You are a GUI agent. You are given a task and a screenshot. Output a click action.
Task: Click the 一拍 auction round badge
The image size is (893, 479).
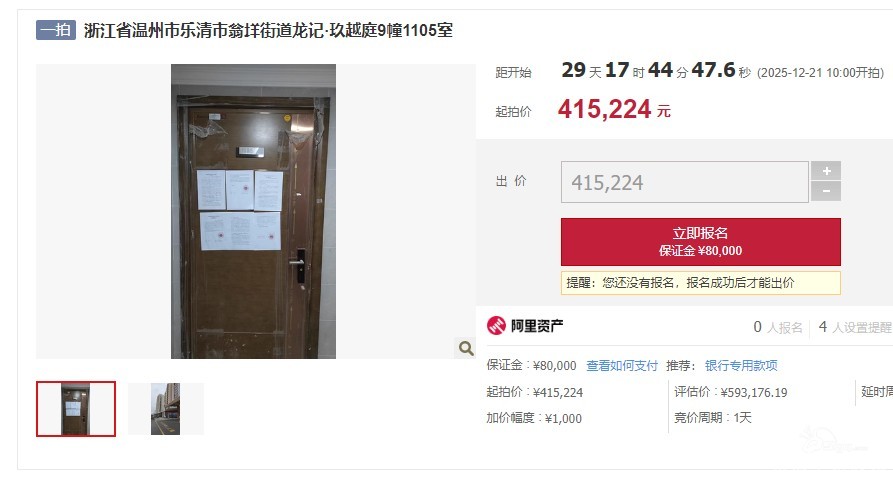click(x=56, y=30)
